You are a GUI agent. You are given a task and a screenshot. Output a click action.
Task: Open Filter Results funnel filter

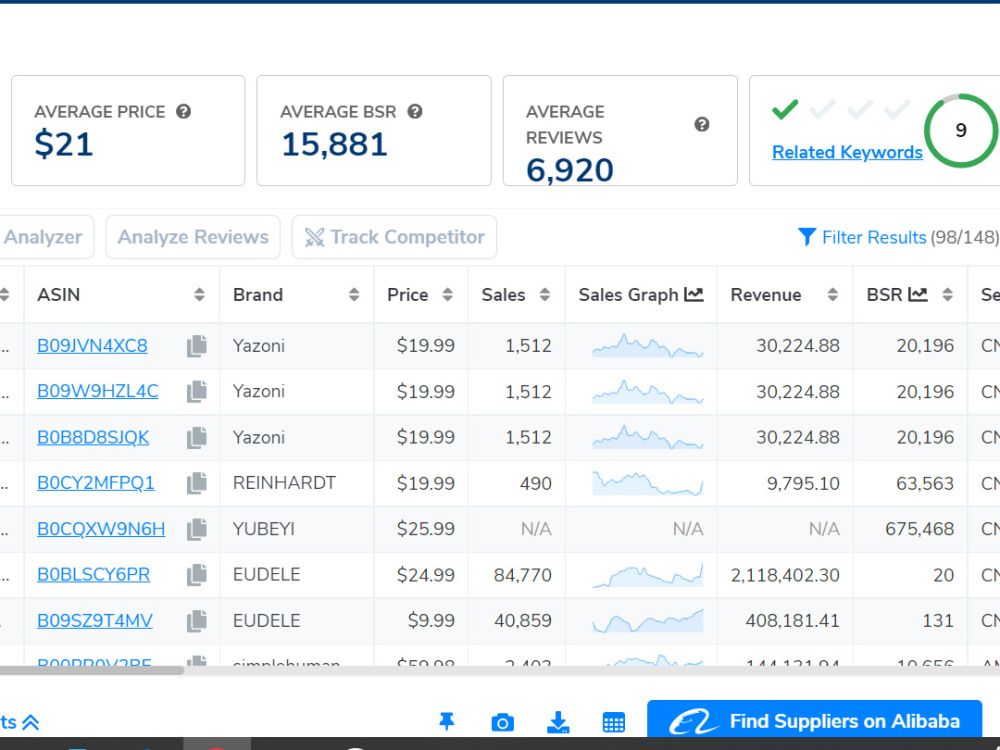[x=898, y=237]
